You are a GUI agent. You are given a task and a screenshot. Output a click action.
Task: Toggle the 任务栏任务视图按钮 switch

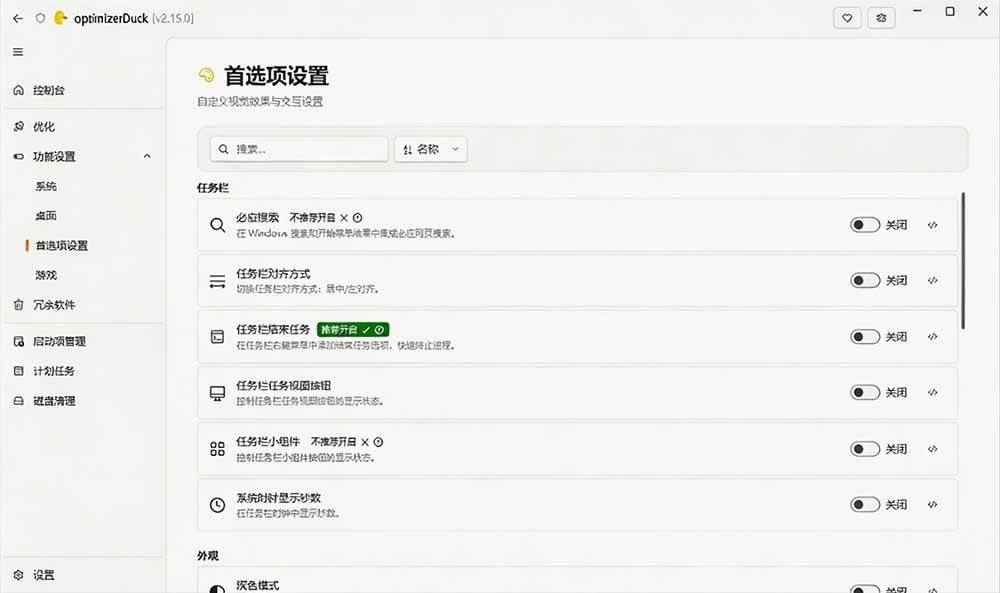click(x=865, y=392)
